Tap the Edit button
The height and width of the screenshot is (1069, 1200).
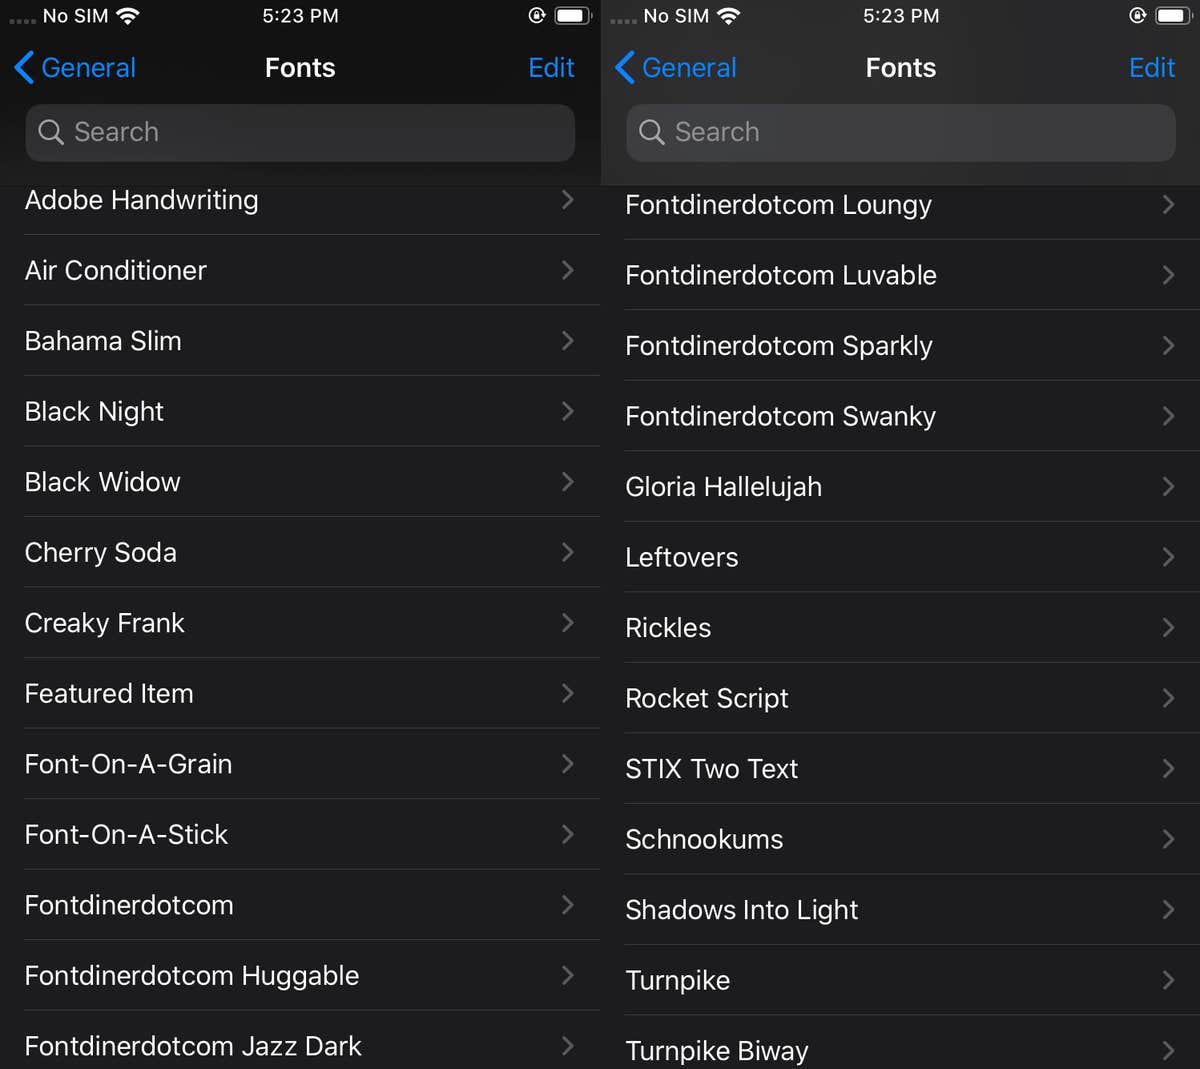[552, 67]
